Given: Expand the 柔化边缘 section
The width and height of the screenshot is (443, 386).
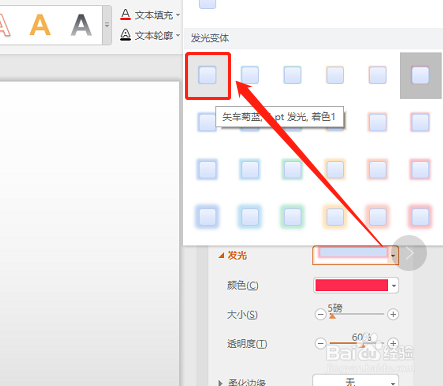Looking at the screenshot, I should coord(220,383).
